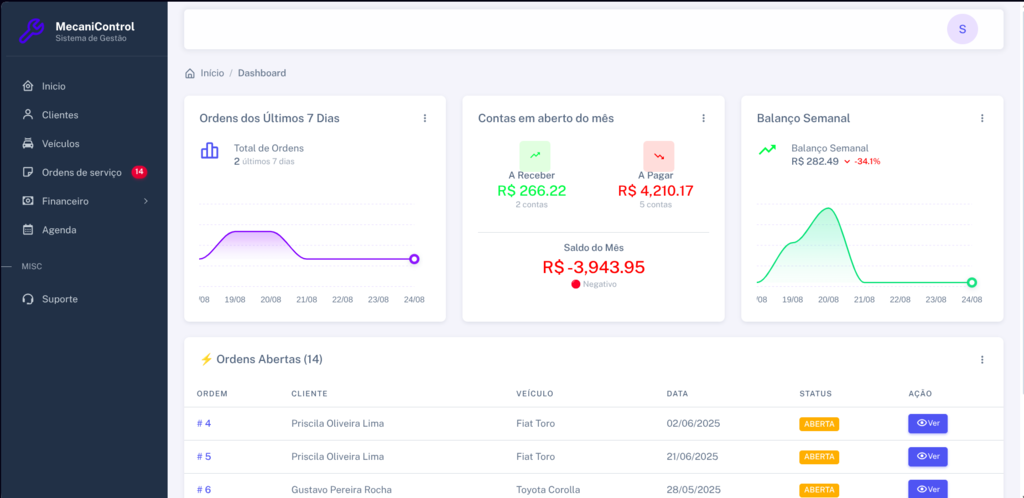This screenshot has height=498, width=1024.
Task: Select Veículos from the sidebar
Action: click(x=60, y=144)
